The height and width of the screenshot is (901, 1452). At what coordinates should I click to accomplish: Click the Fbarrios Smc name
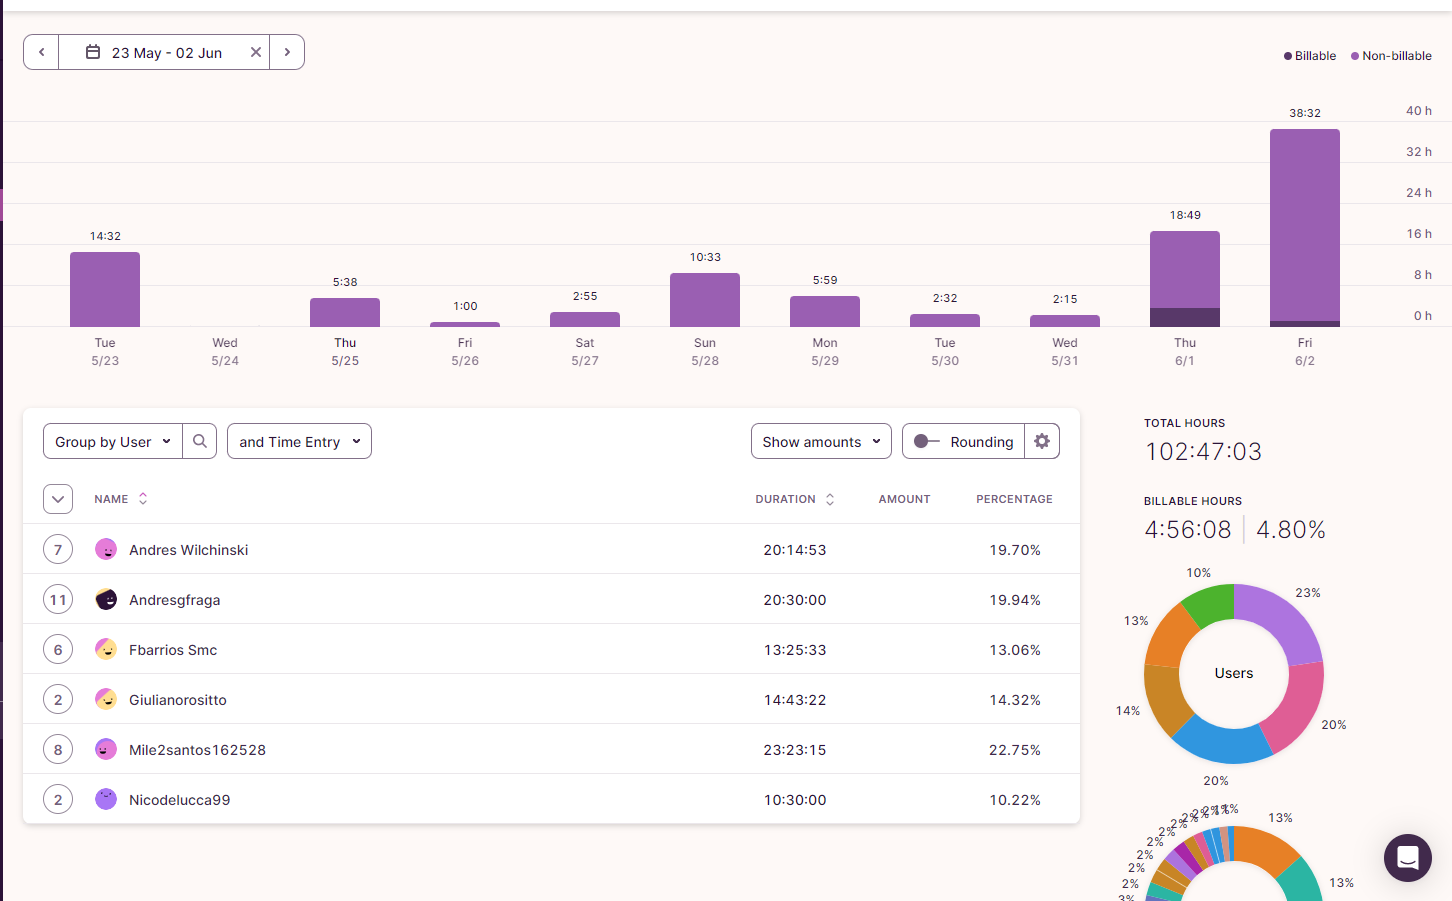tap(173, 650)
